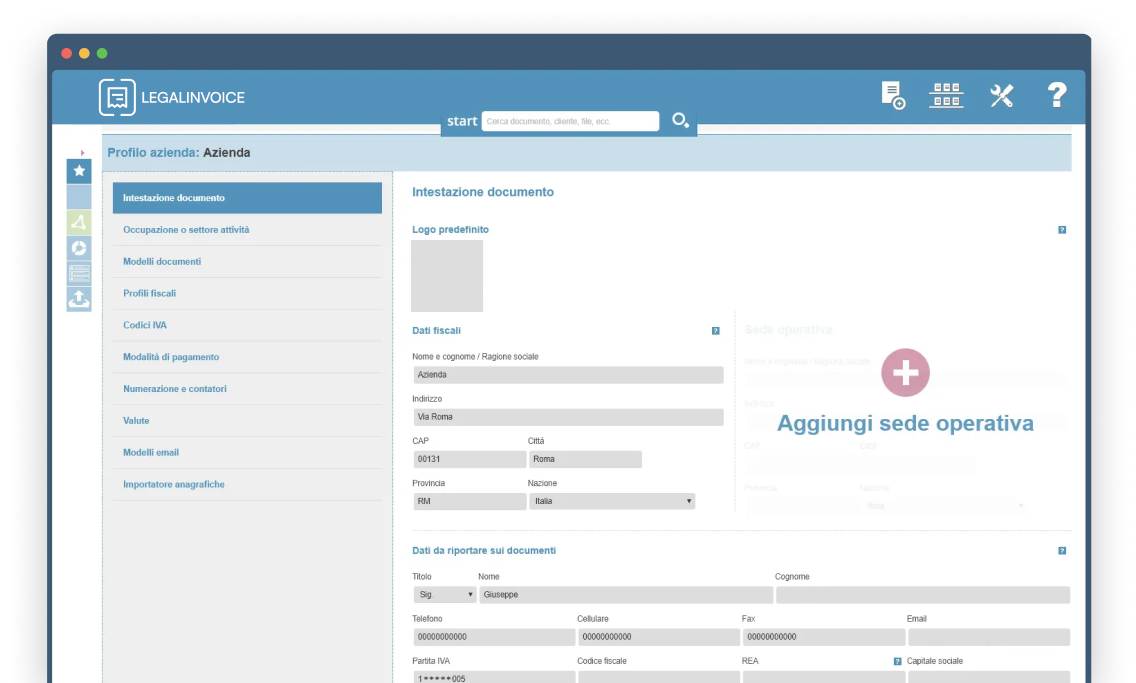Open the Titolo dropdown showing Sig.
Viewport: 1136px width, 683px height.
coord(444,595)
